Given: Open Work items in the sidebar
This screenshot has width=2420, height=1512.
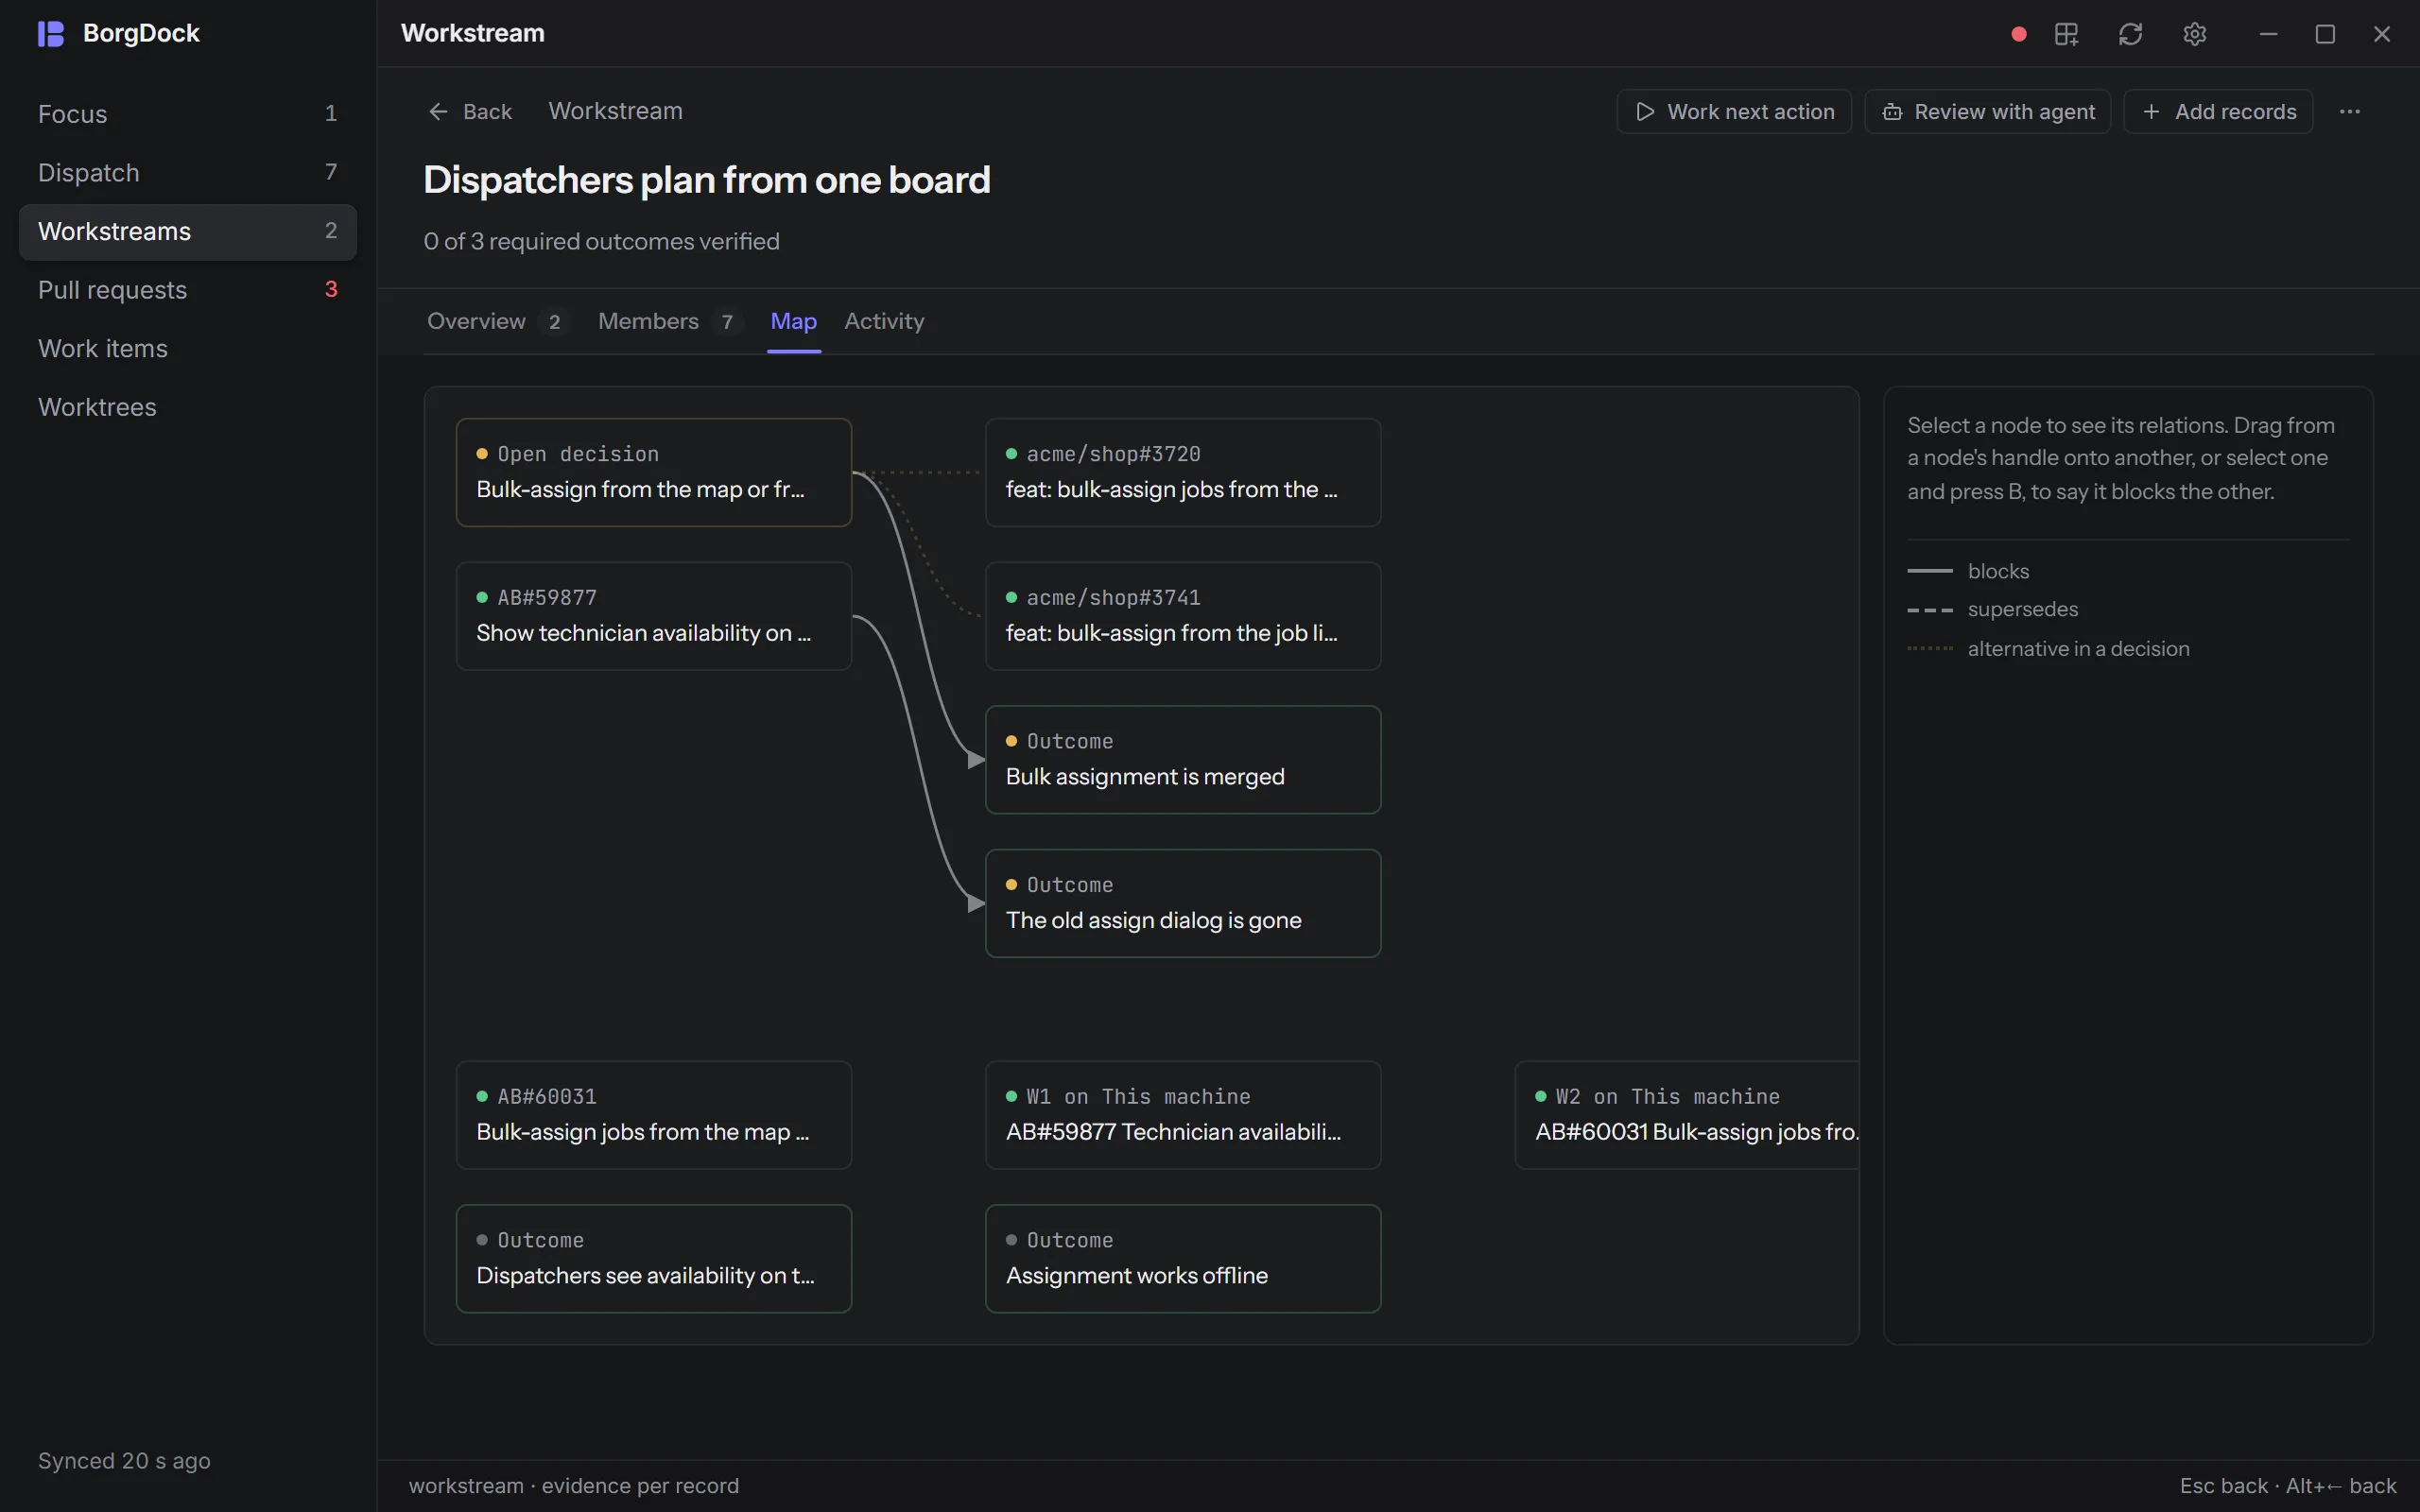Looking at the screenshot, I should [x=188, y=349].
